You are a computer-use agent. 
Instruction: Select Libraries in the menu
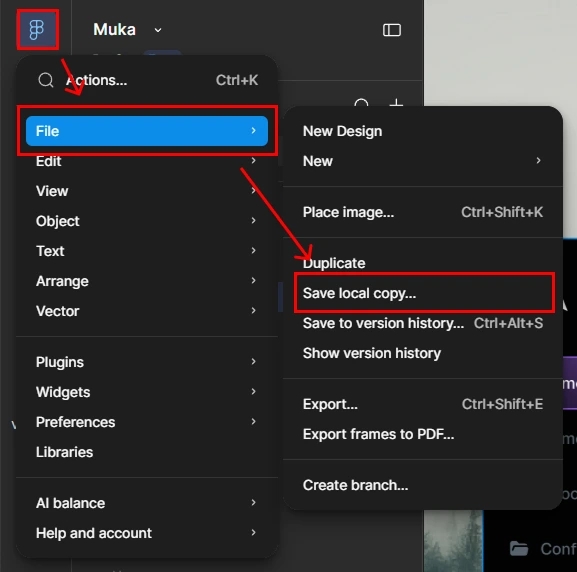(x=147, y=452)
